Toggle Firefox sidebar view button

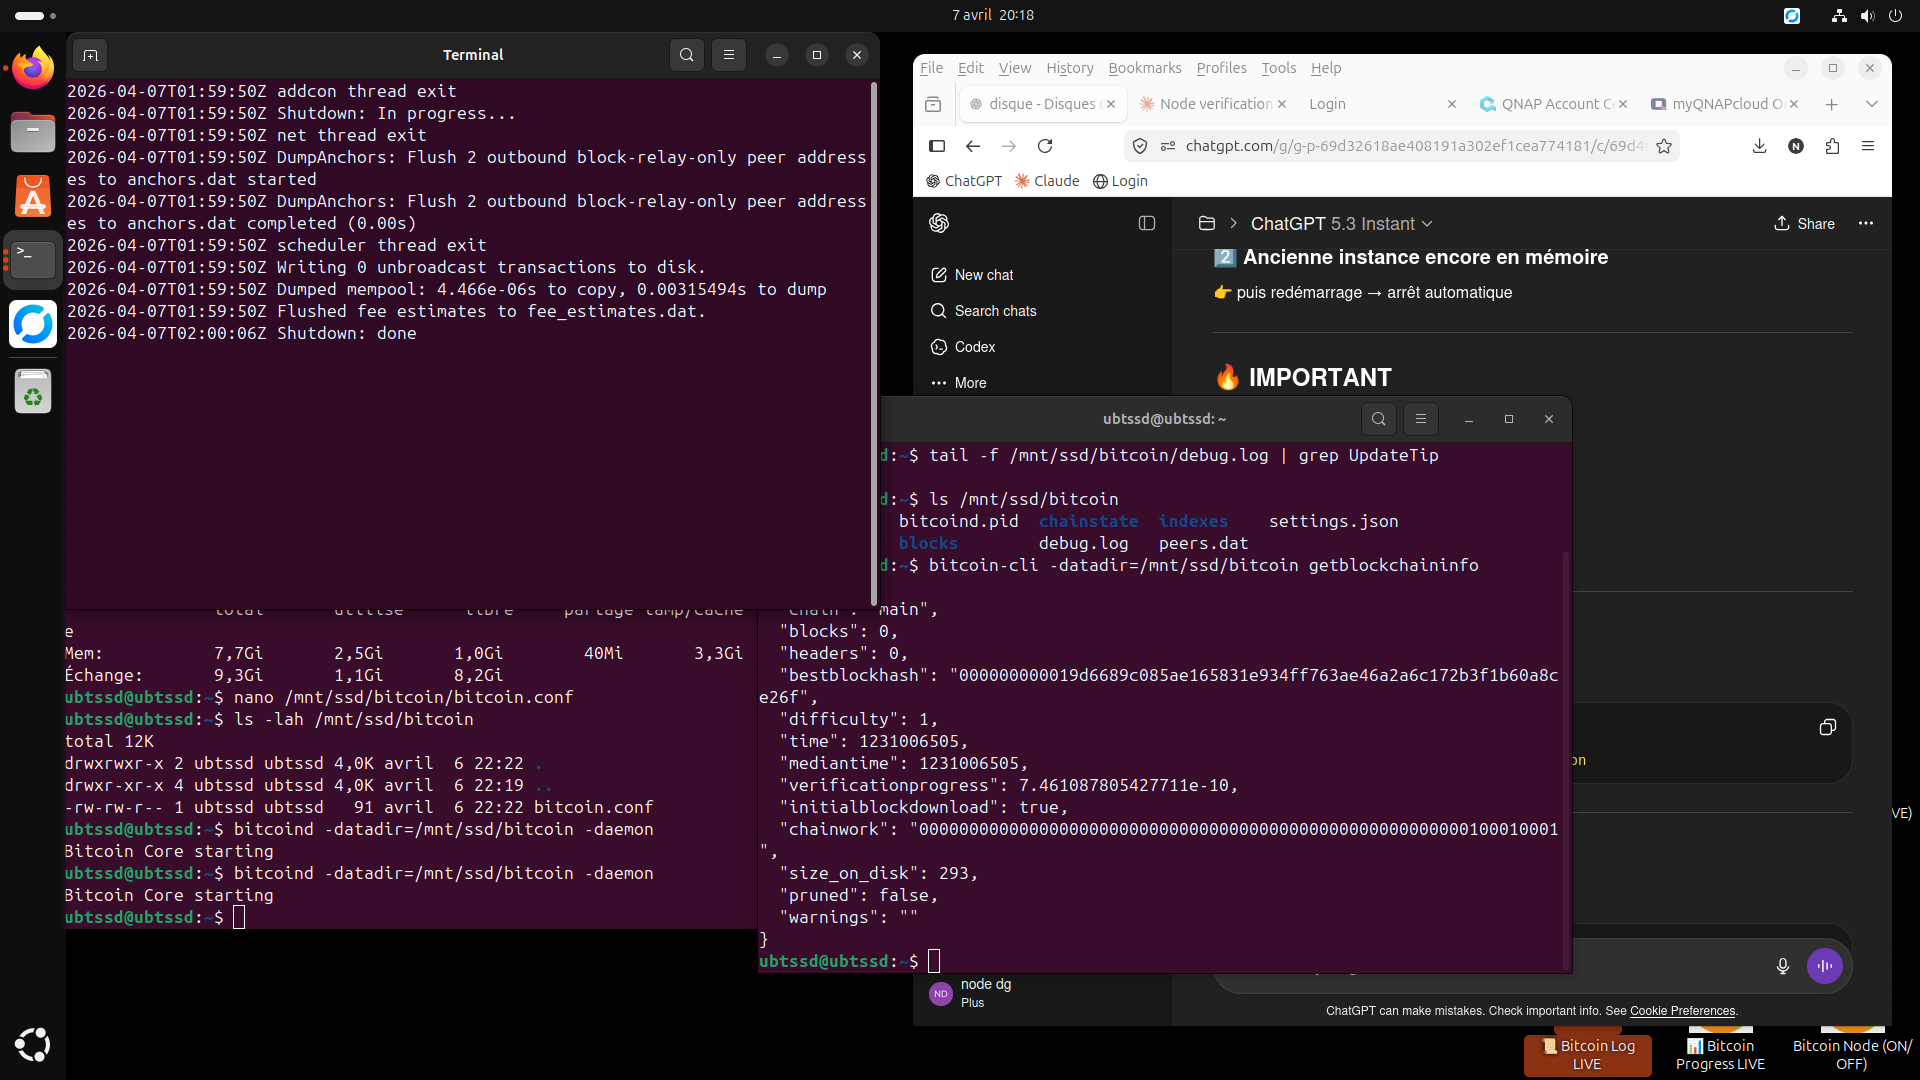tap(937, 146)
